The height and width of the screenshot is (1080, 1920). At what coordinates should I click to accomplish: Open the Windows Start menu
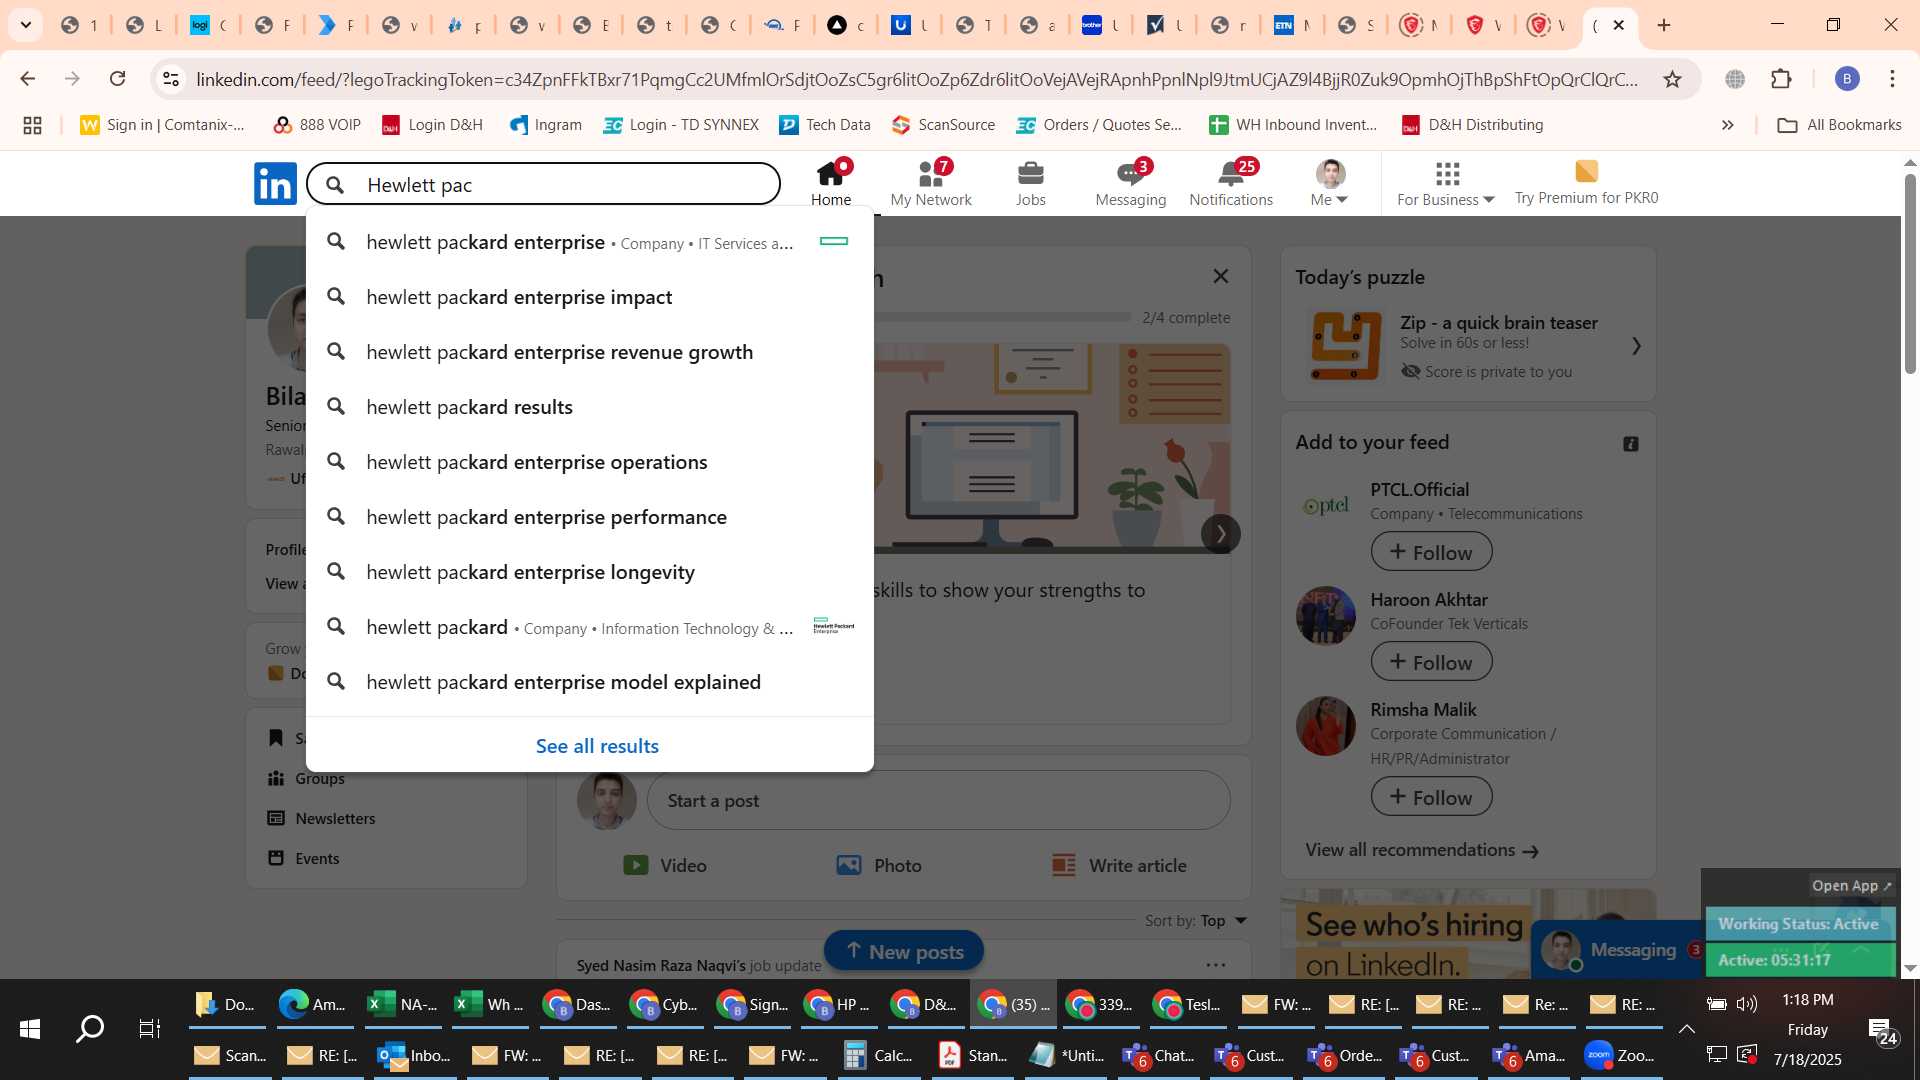coord(30,1028)
